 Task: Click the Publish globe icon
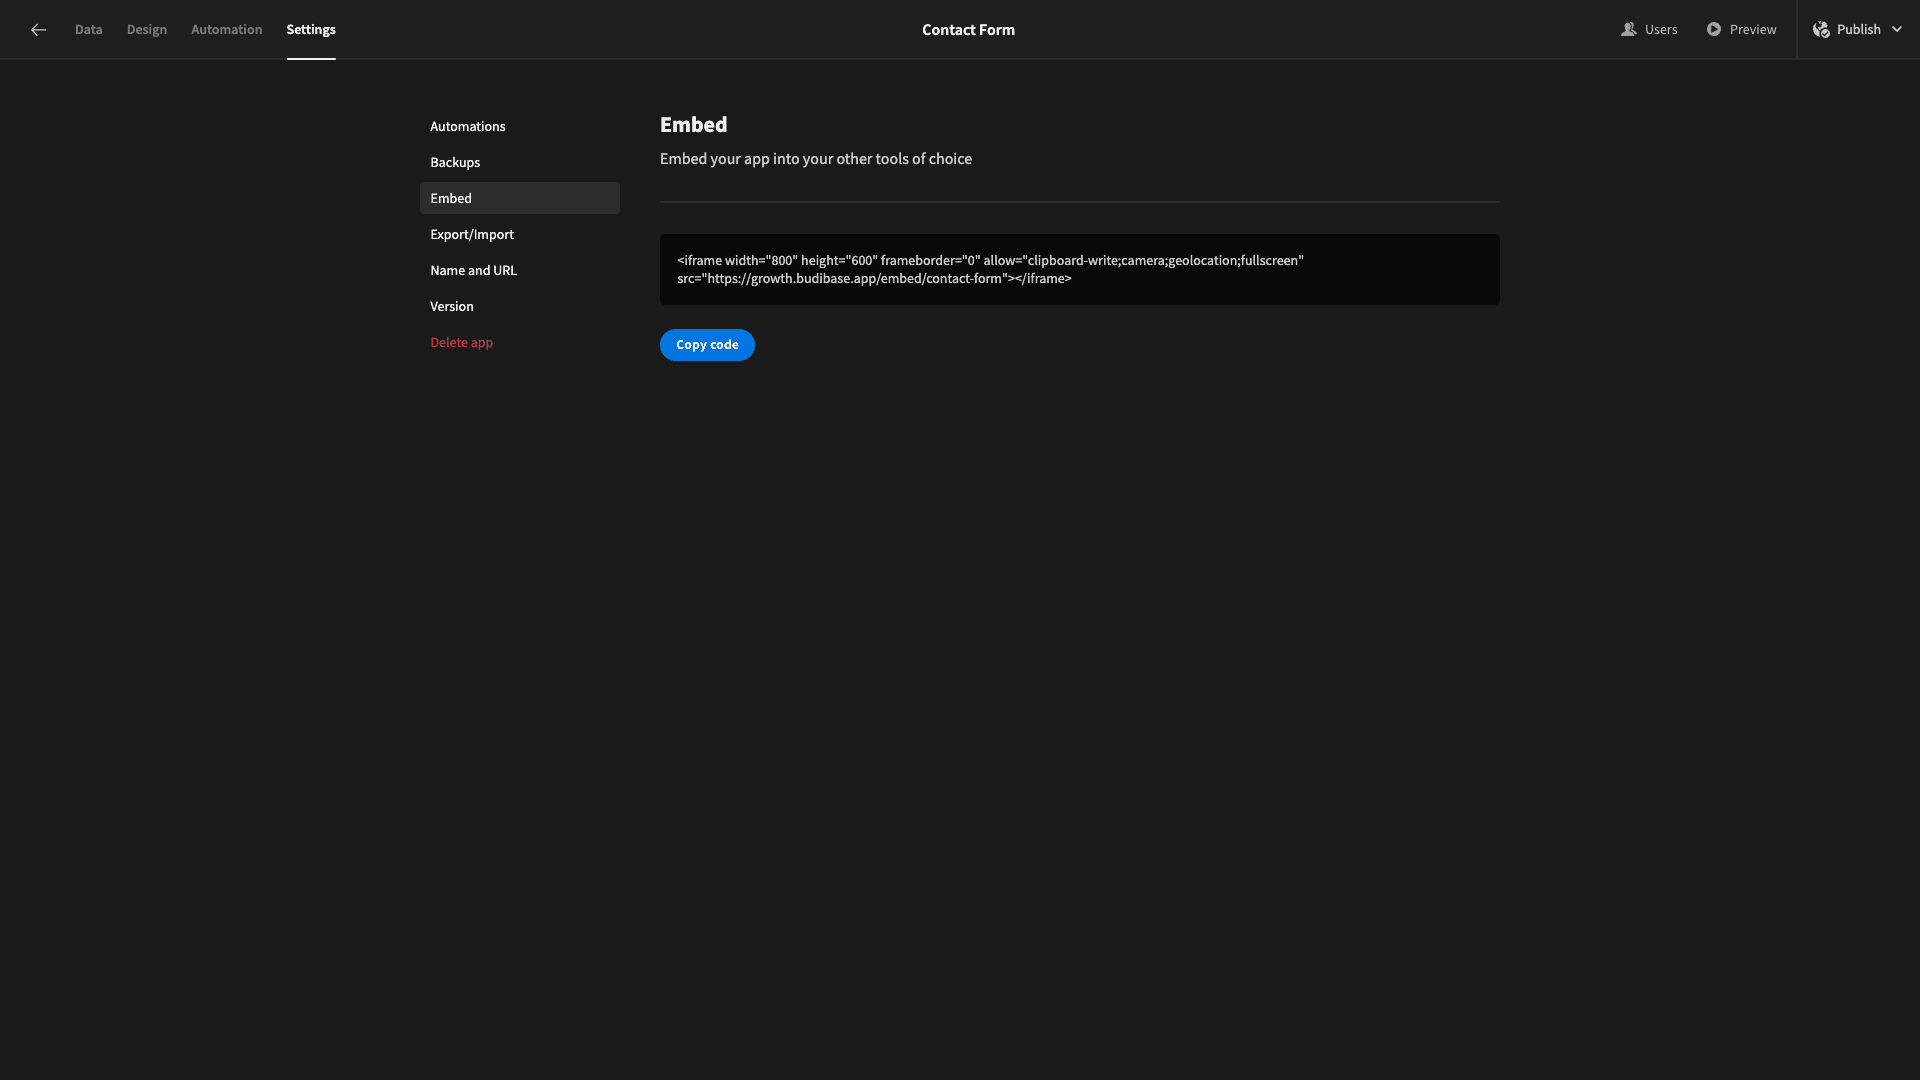(1821, 30)
